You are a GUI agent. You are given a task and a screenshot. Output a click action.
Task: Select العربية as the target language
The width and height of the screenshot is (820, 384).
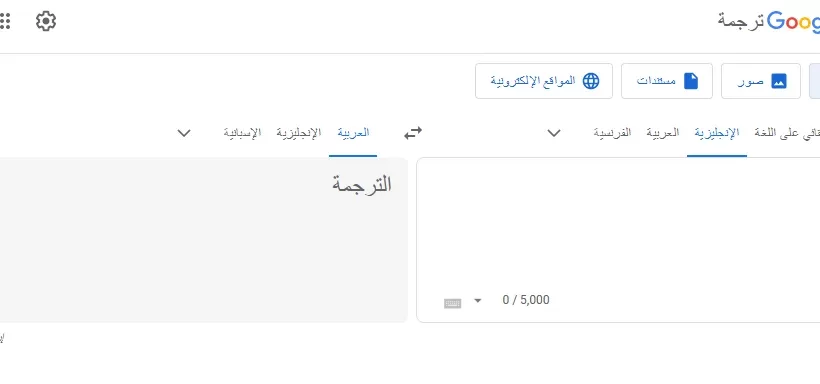353,133
